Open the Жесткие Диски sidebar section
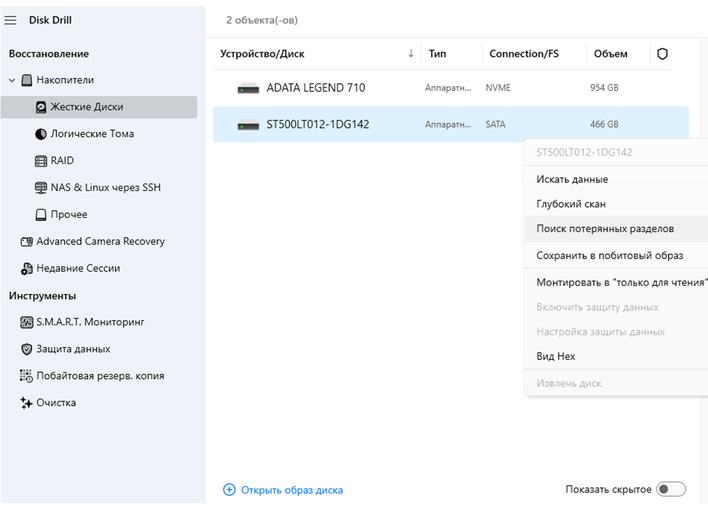The height and width of the screenshot is (531, 708). click(99, 107)
